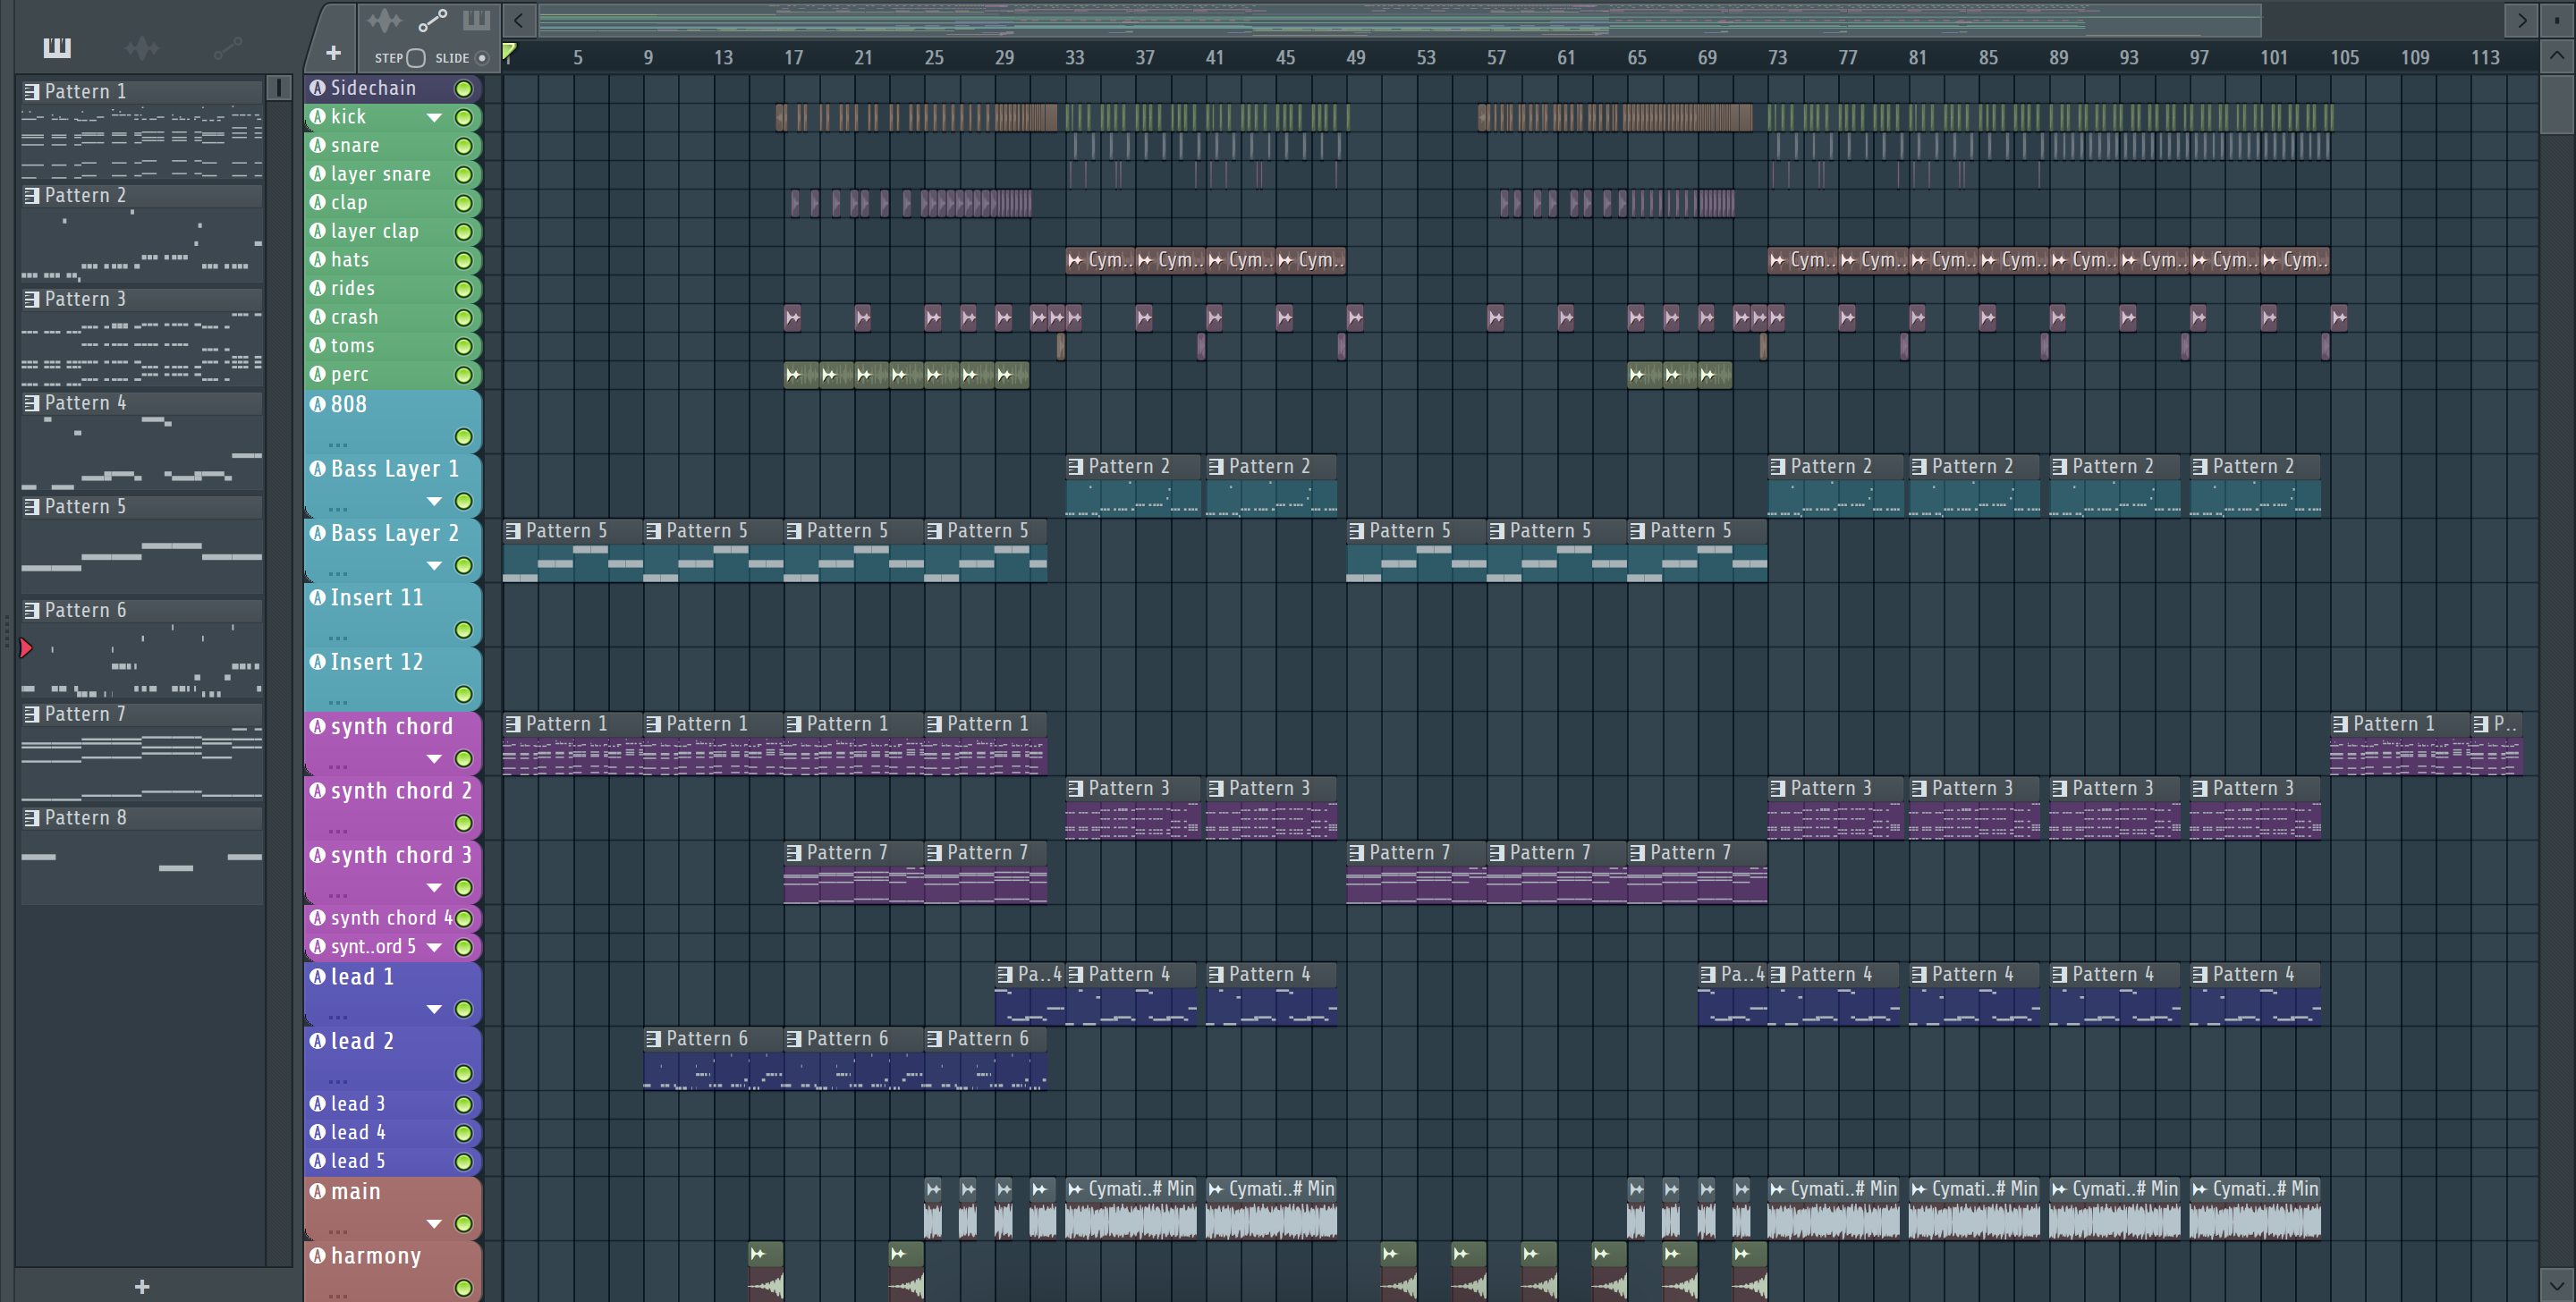Jump to bar 73 on the timeline ruler
The width and height of the screenshot is (2576, 1302).
coord(1777,58)
